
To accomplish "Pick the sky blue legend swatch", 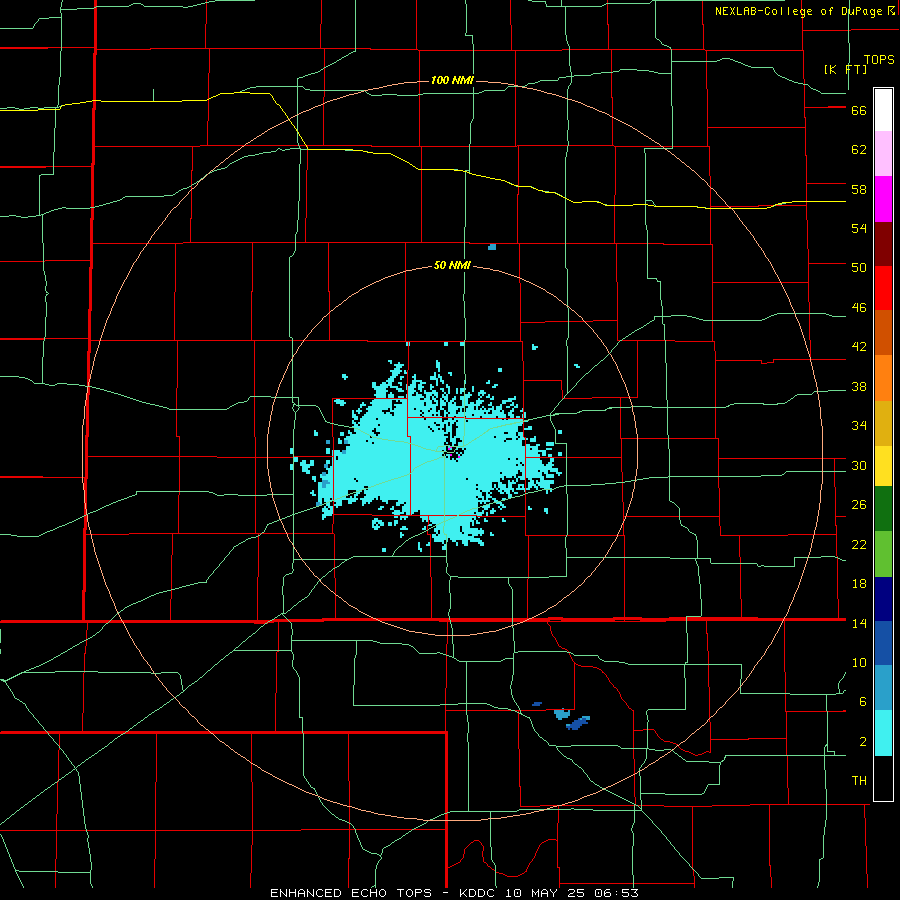I will click(x=883, y=688).
